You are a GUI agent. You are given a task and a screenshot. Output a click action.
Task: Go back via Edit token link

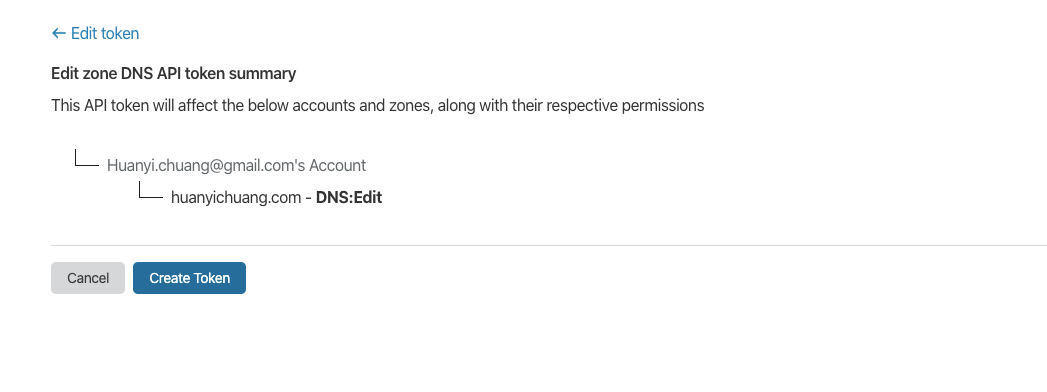point(95,33)
